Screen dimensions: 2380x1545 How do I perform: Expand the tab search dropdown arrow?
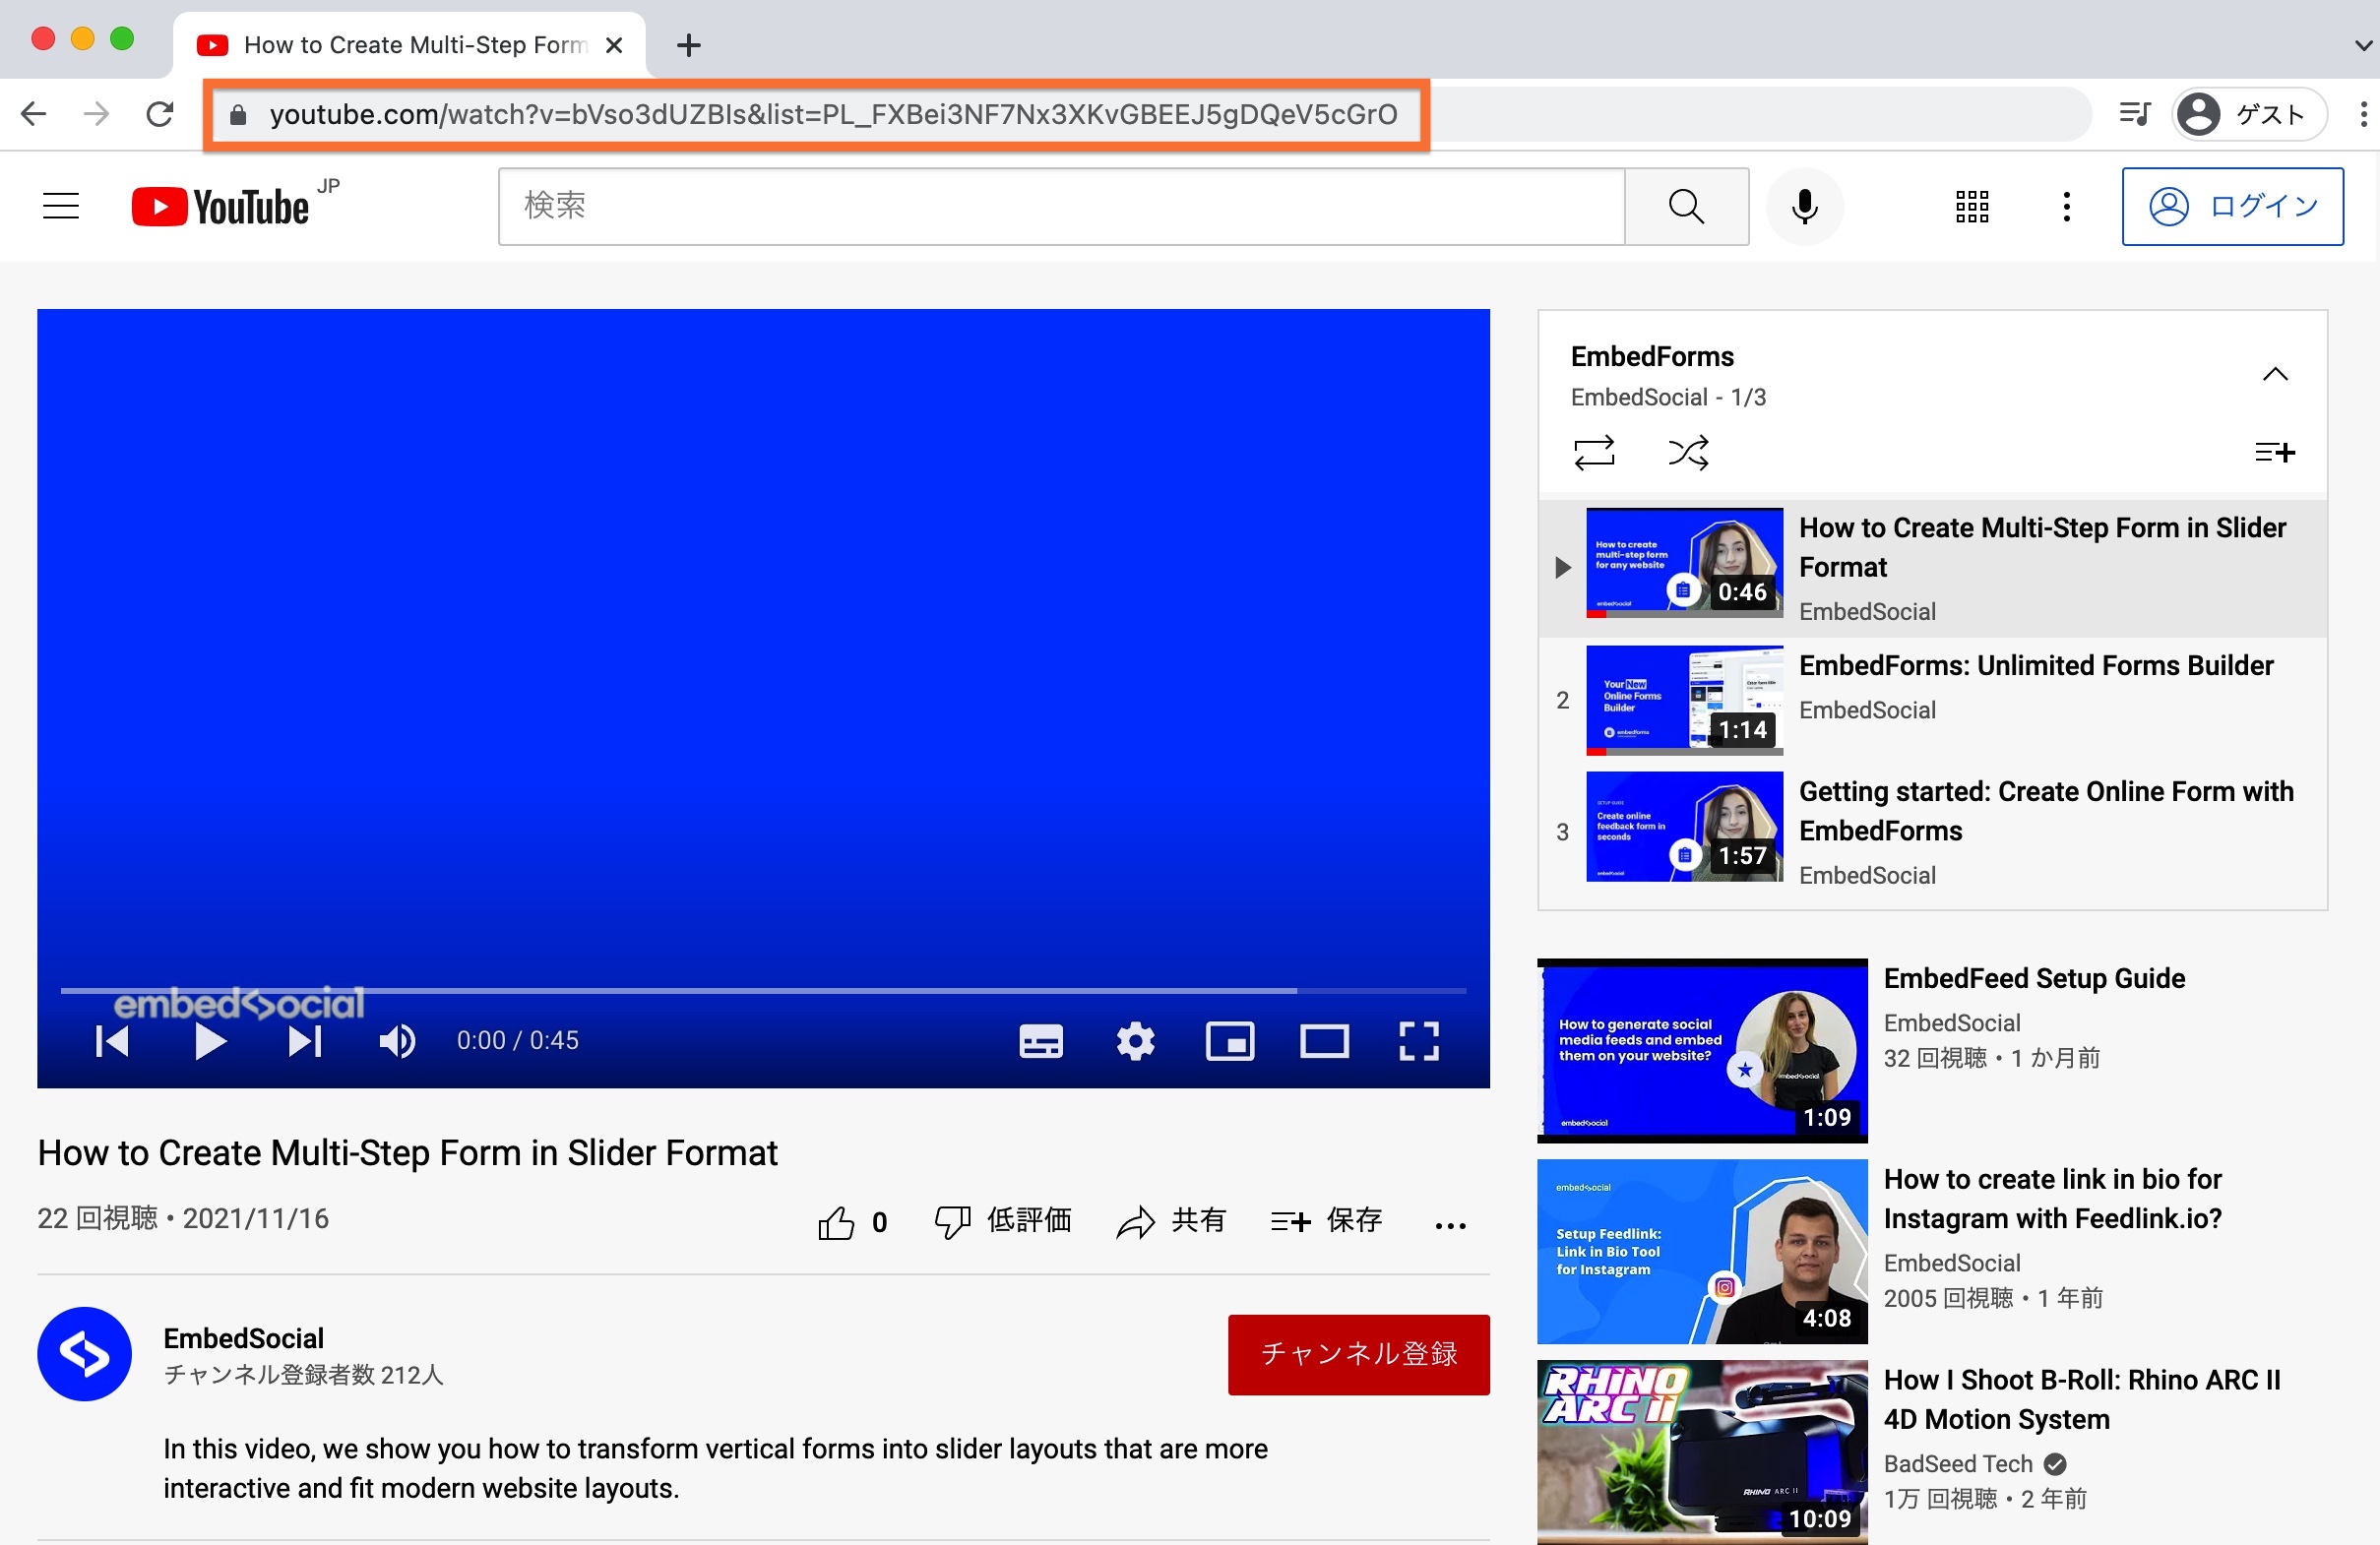(x=2362, y=45)
